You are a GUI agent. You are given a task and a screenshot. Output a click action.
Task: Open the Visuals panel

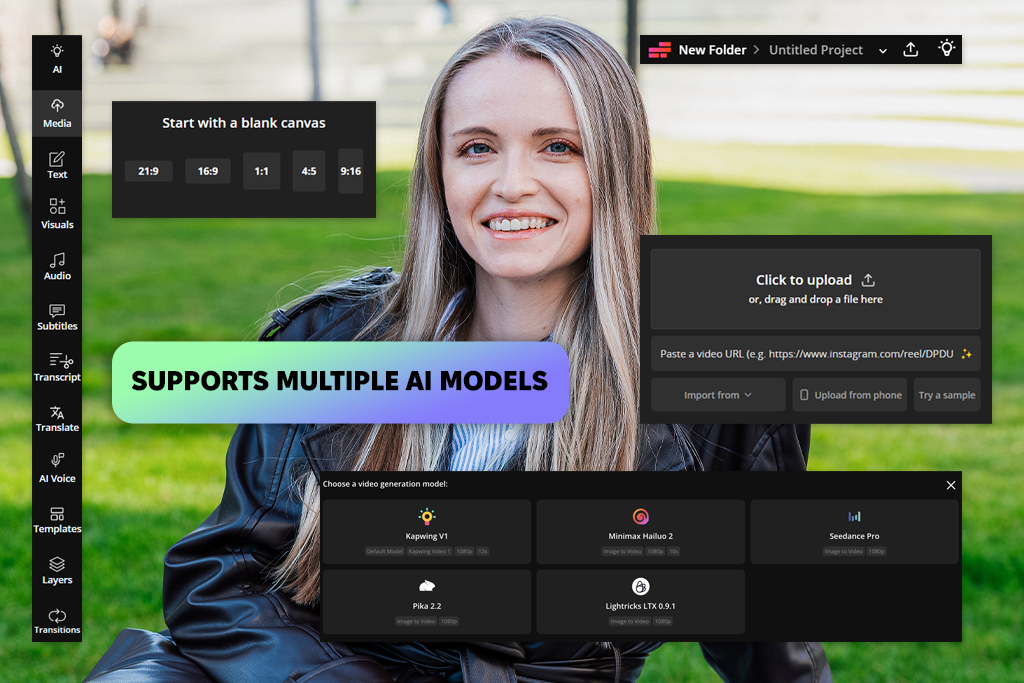57,214
